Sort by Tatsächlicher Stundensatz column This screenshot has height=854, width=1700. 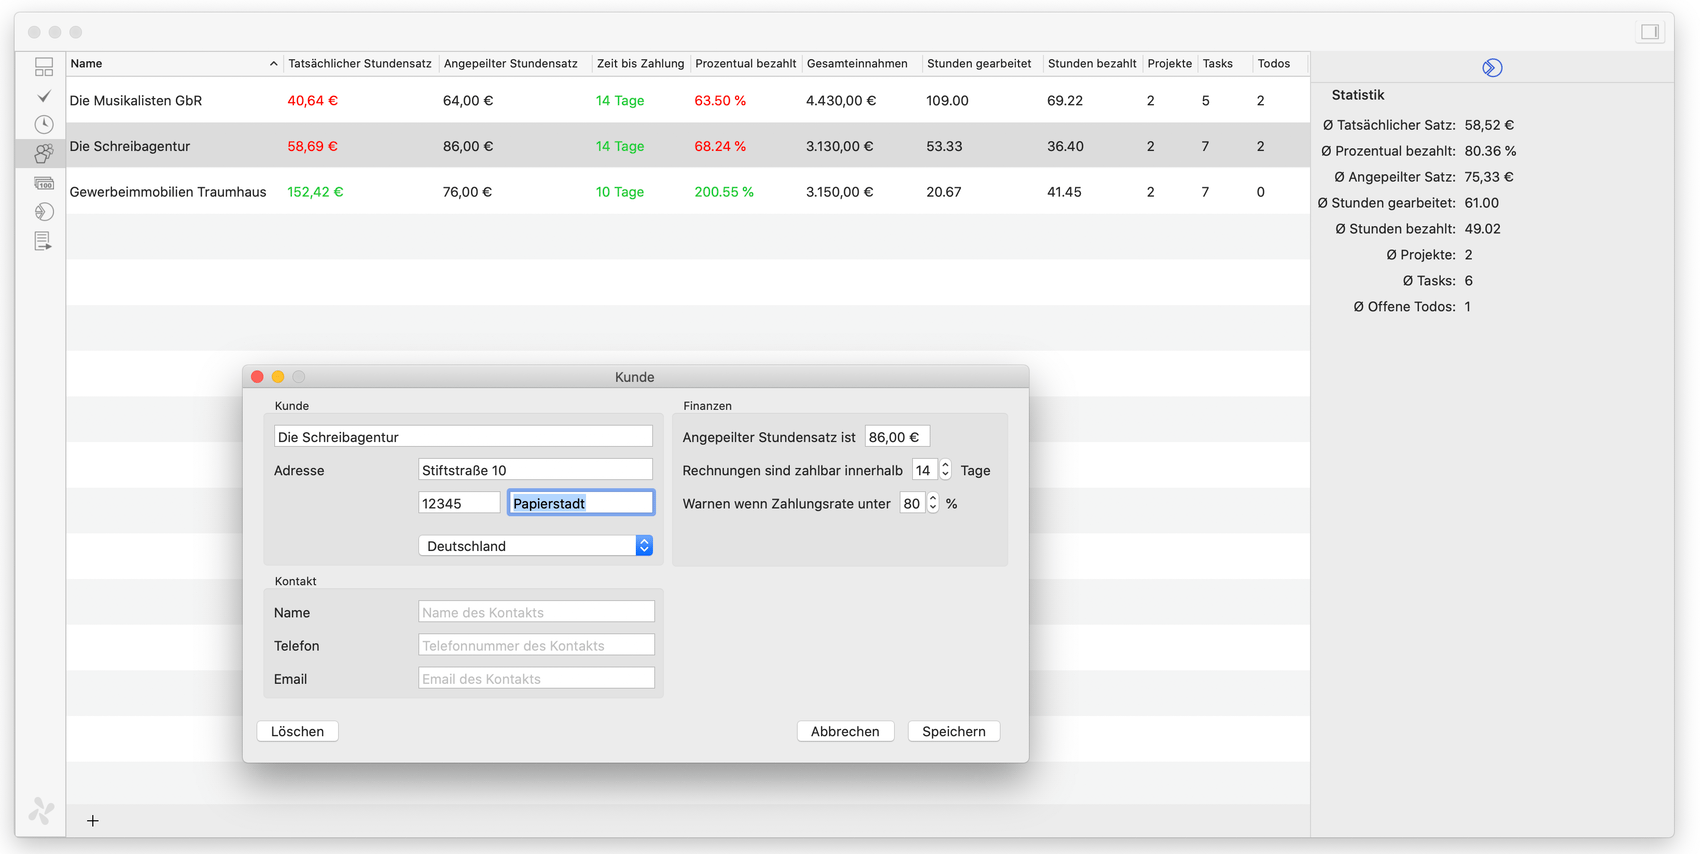tap(360, 63)
